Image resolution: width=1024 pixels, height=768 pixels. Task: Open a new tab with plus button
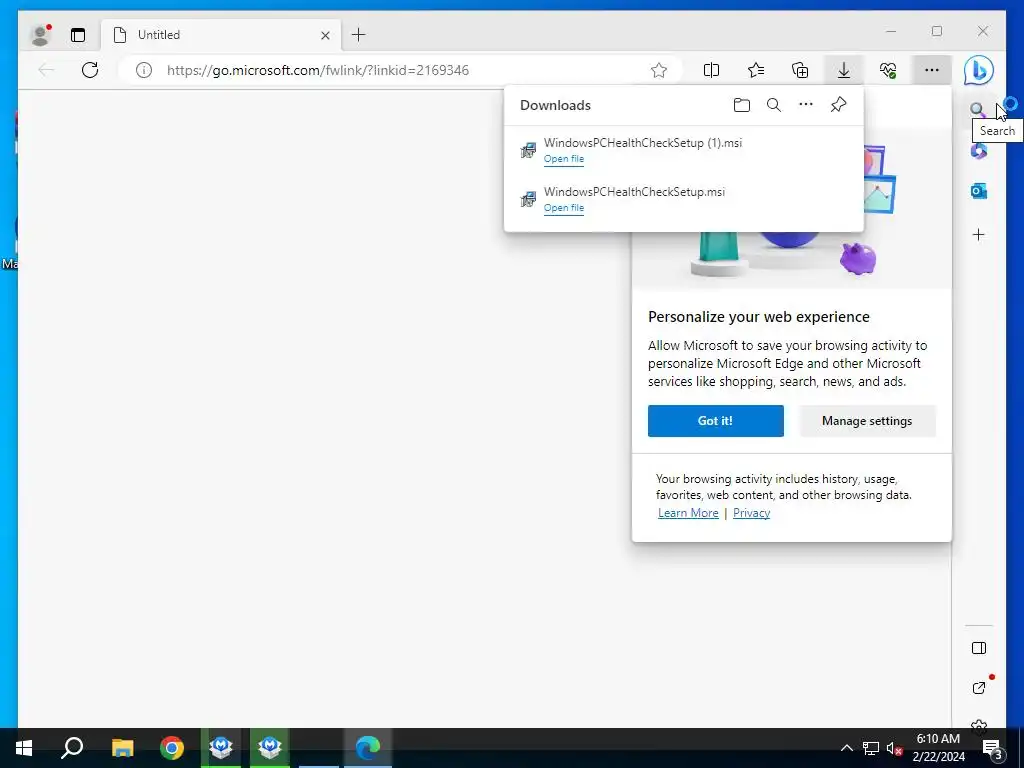pos(359,35)
